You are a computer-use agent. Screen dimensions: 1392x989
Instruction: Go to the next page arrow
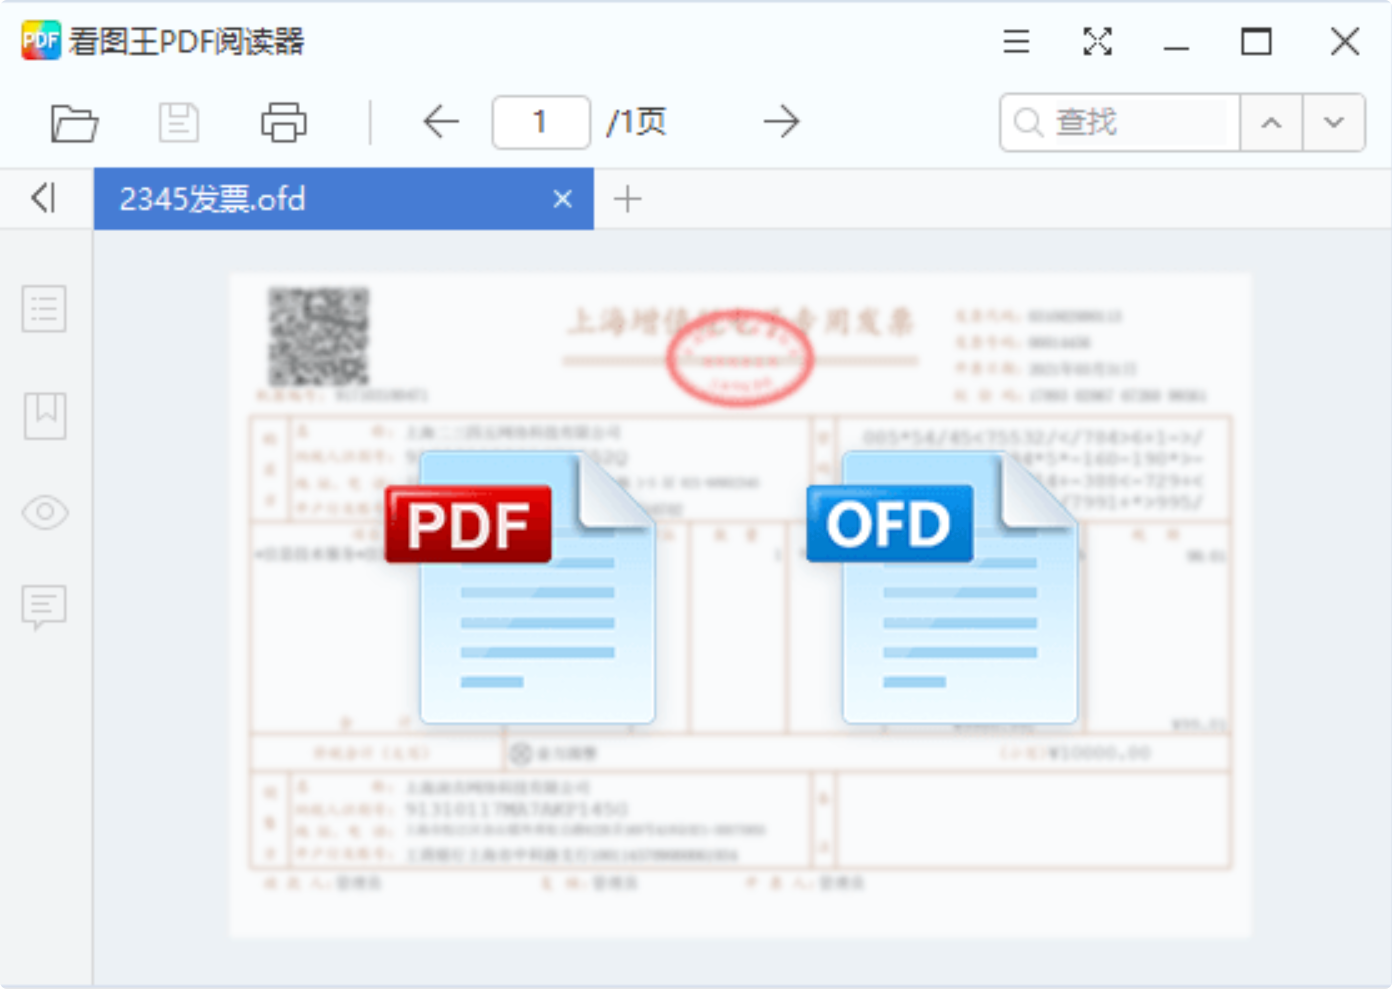pyautogui.click(x=781, y=122)
